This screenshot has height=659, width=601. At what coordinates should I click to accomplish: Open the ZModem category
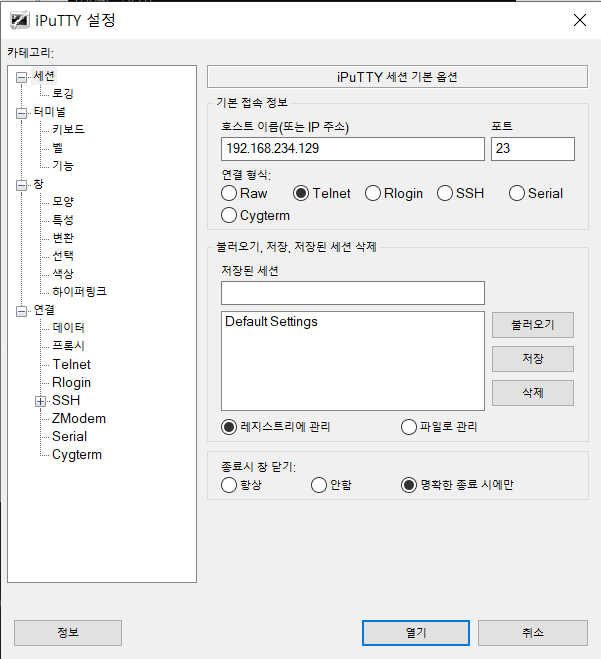point(79,419)
